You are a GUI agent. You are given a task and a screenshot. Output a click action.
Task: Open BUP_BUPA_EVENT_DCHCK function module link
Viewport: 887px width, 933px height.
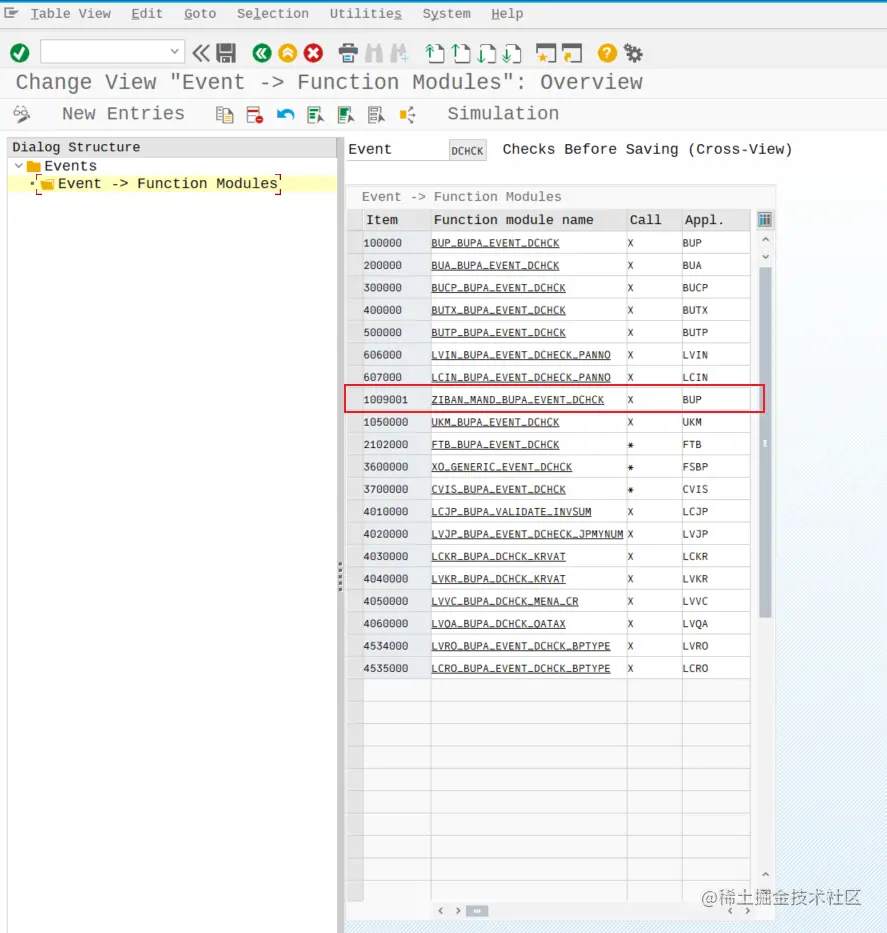tap(495, 243)
